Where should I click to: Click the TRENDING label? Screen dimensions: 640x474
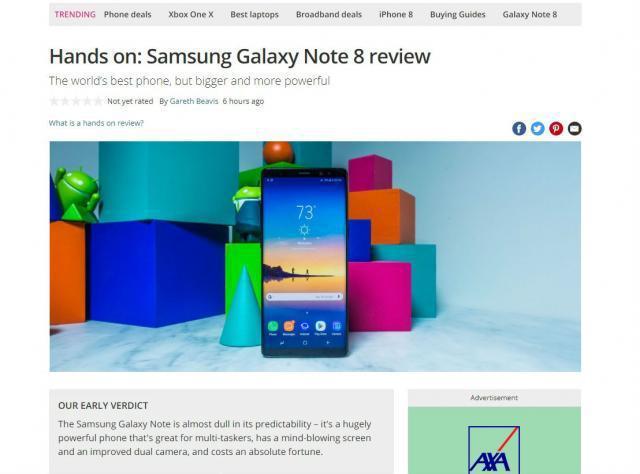(75, 14)
